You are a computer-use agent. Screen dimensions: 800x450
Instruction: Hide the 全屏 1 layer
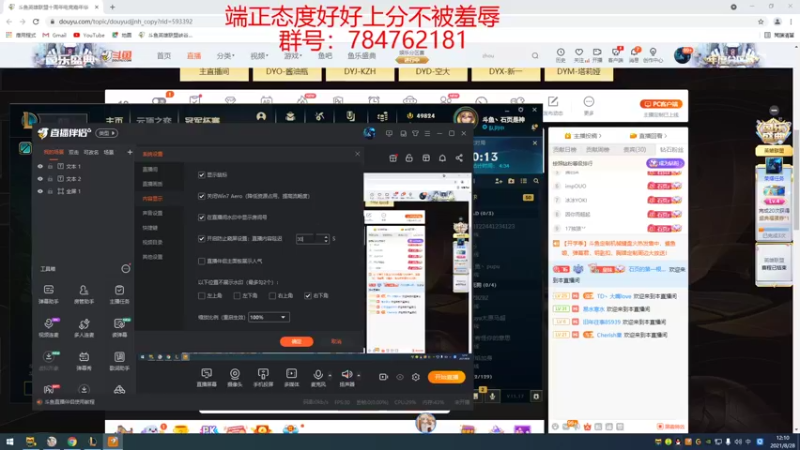pos(40,191)
